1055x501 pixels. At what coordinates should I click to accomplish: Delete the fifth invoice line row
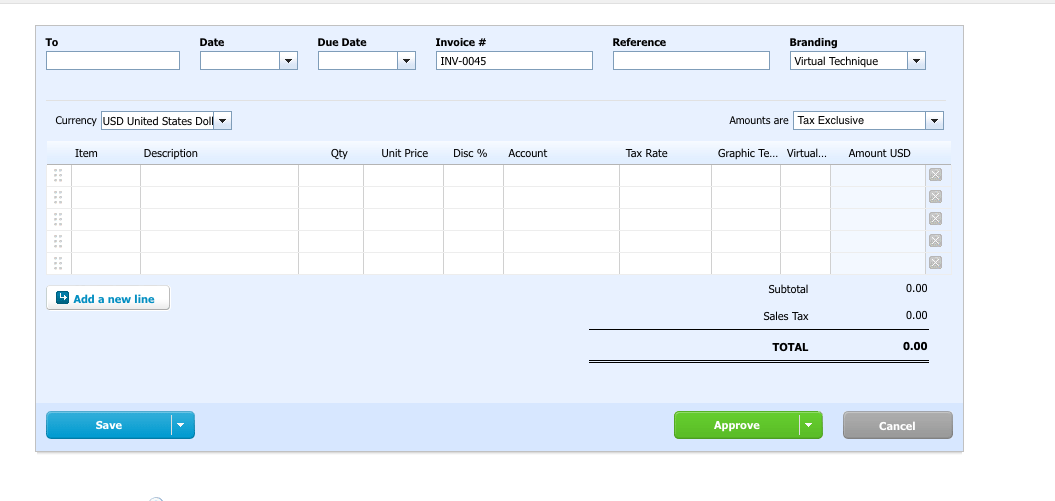935,262
